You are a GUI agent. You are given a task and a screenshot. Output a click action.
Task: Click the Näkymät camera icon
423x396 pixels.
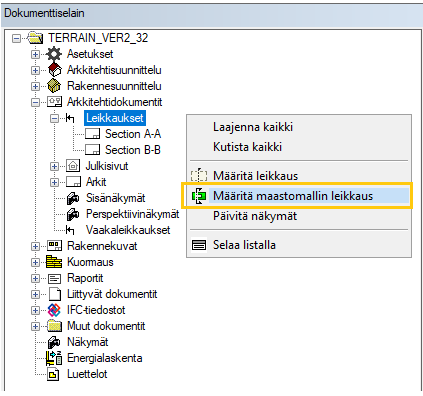(54, 342)
